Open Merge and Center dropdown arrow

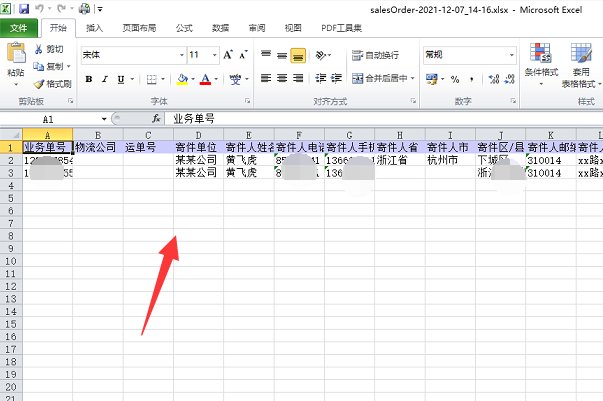point(413,78)
